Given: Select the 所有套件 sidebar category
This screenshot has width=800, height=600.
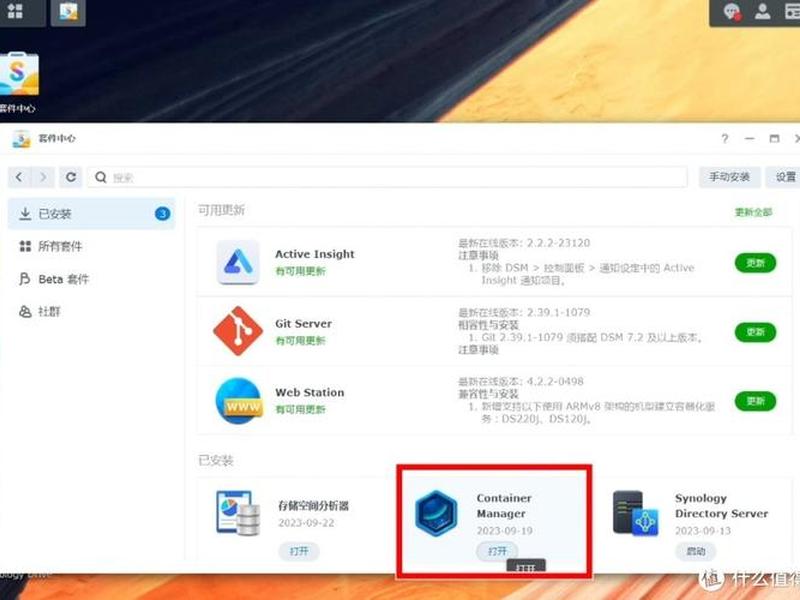Looking at the screenshot, I should [x=92, y=246].
